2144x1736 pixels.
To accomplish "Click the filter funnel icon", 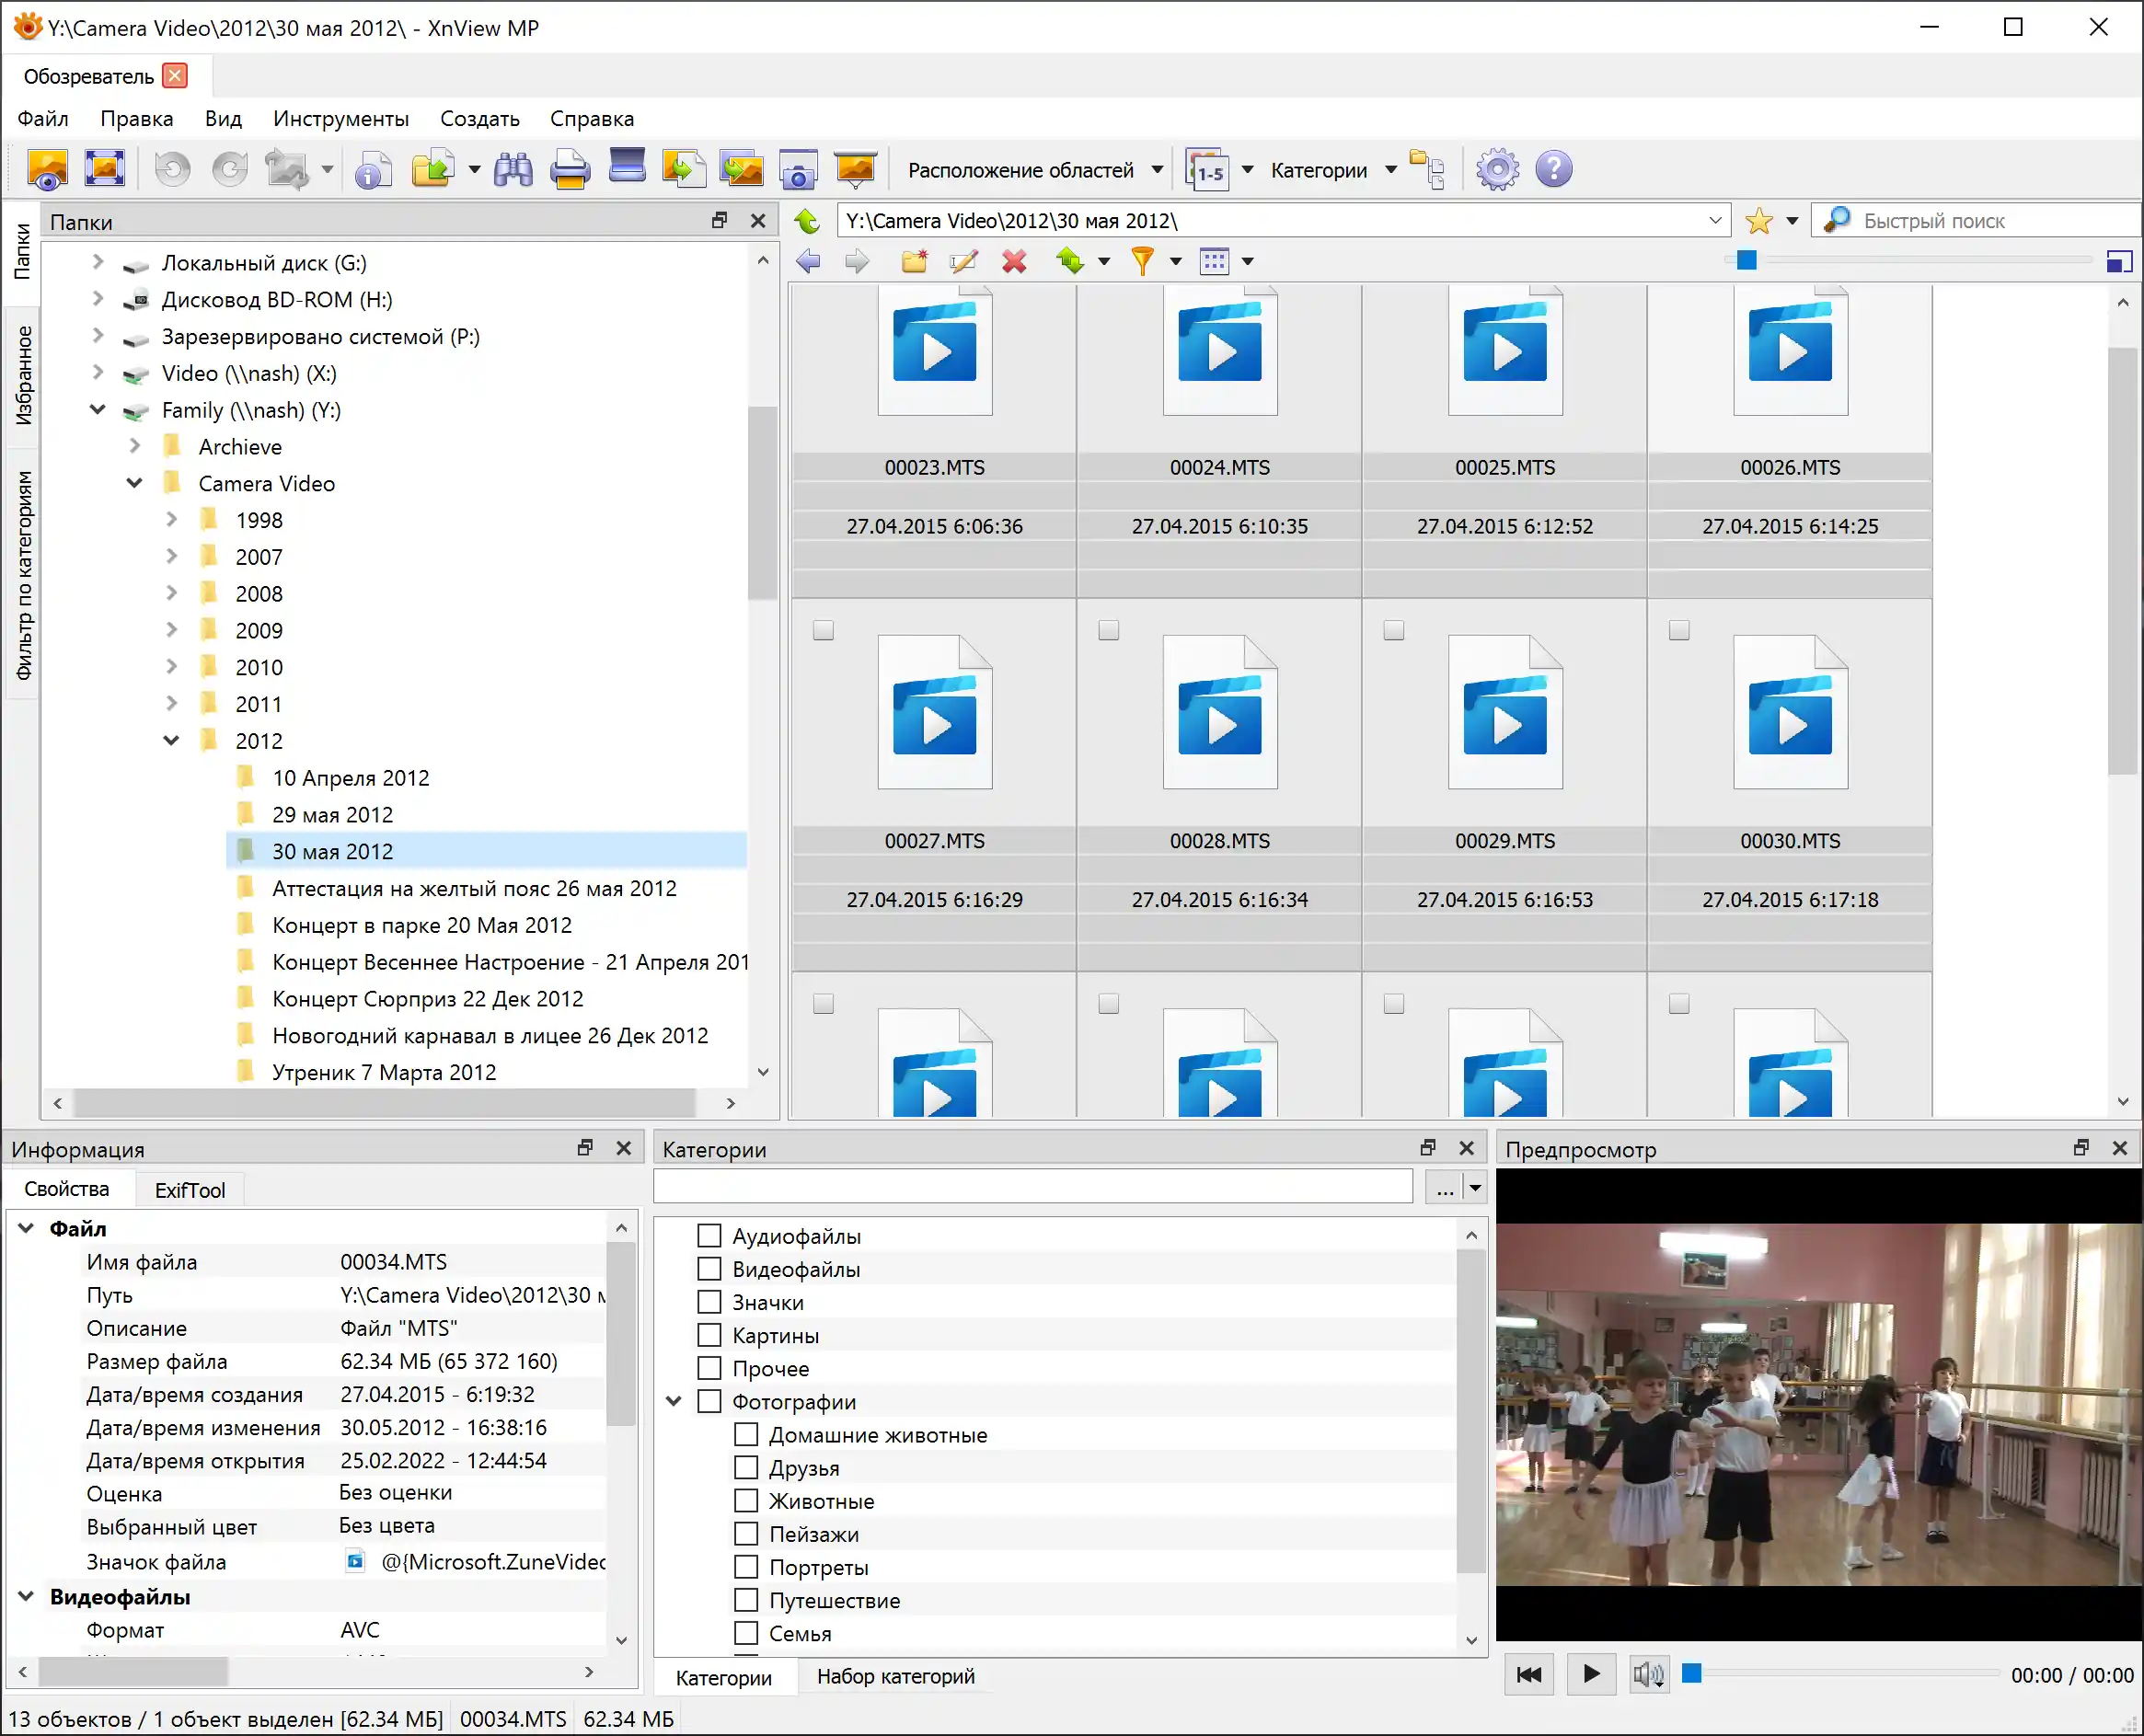I will pyautogui.click(x=1143, y=261).
